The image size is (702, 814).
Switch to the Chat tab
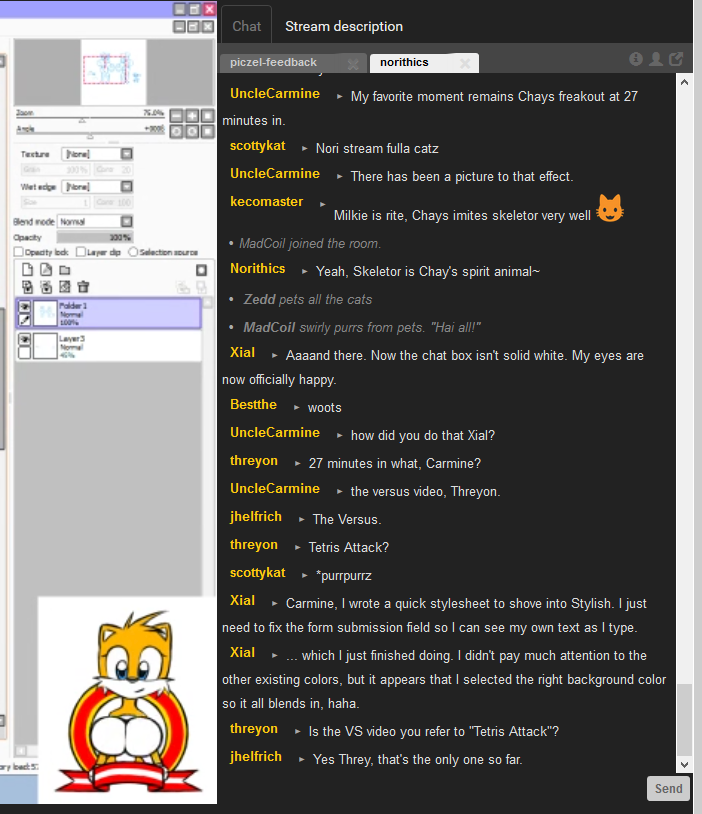[x=247, y=26]
